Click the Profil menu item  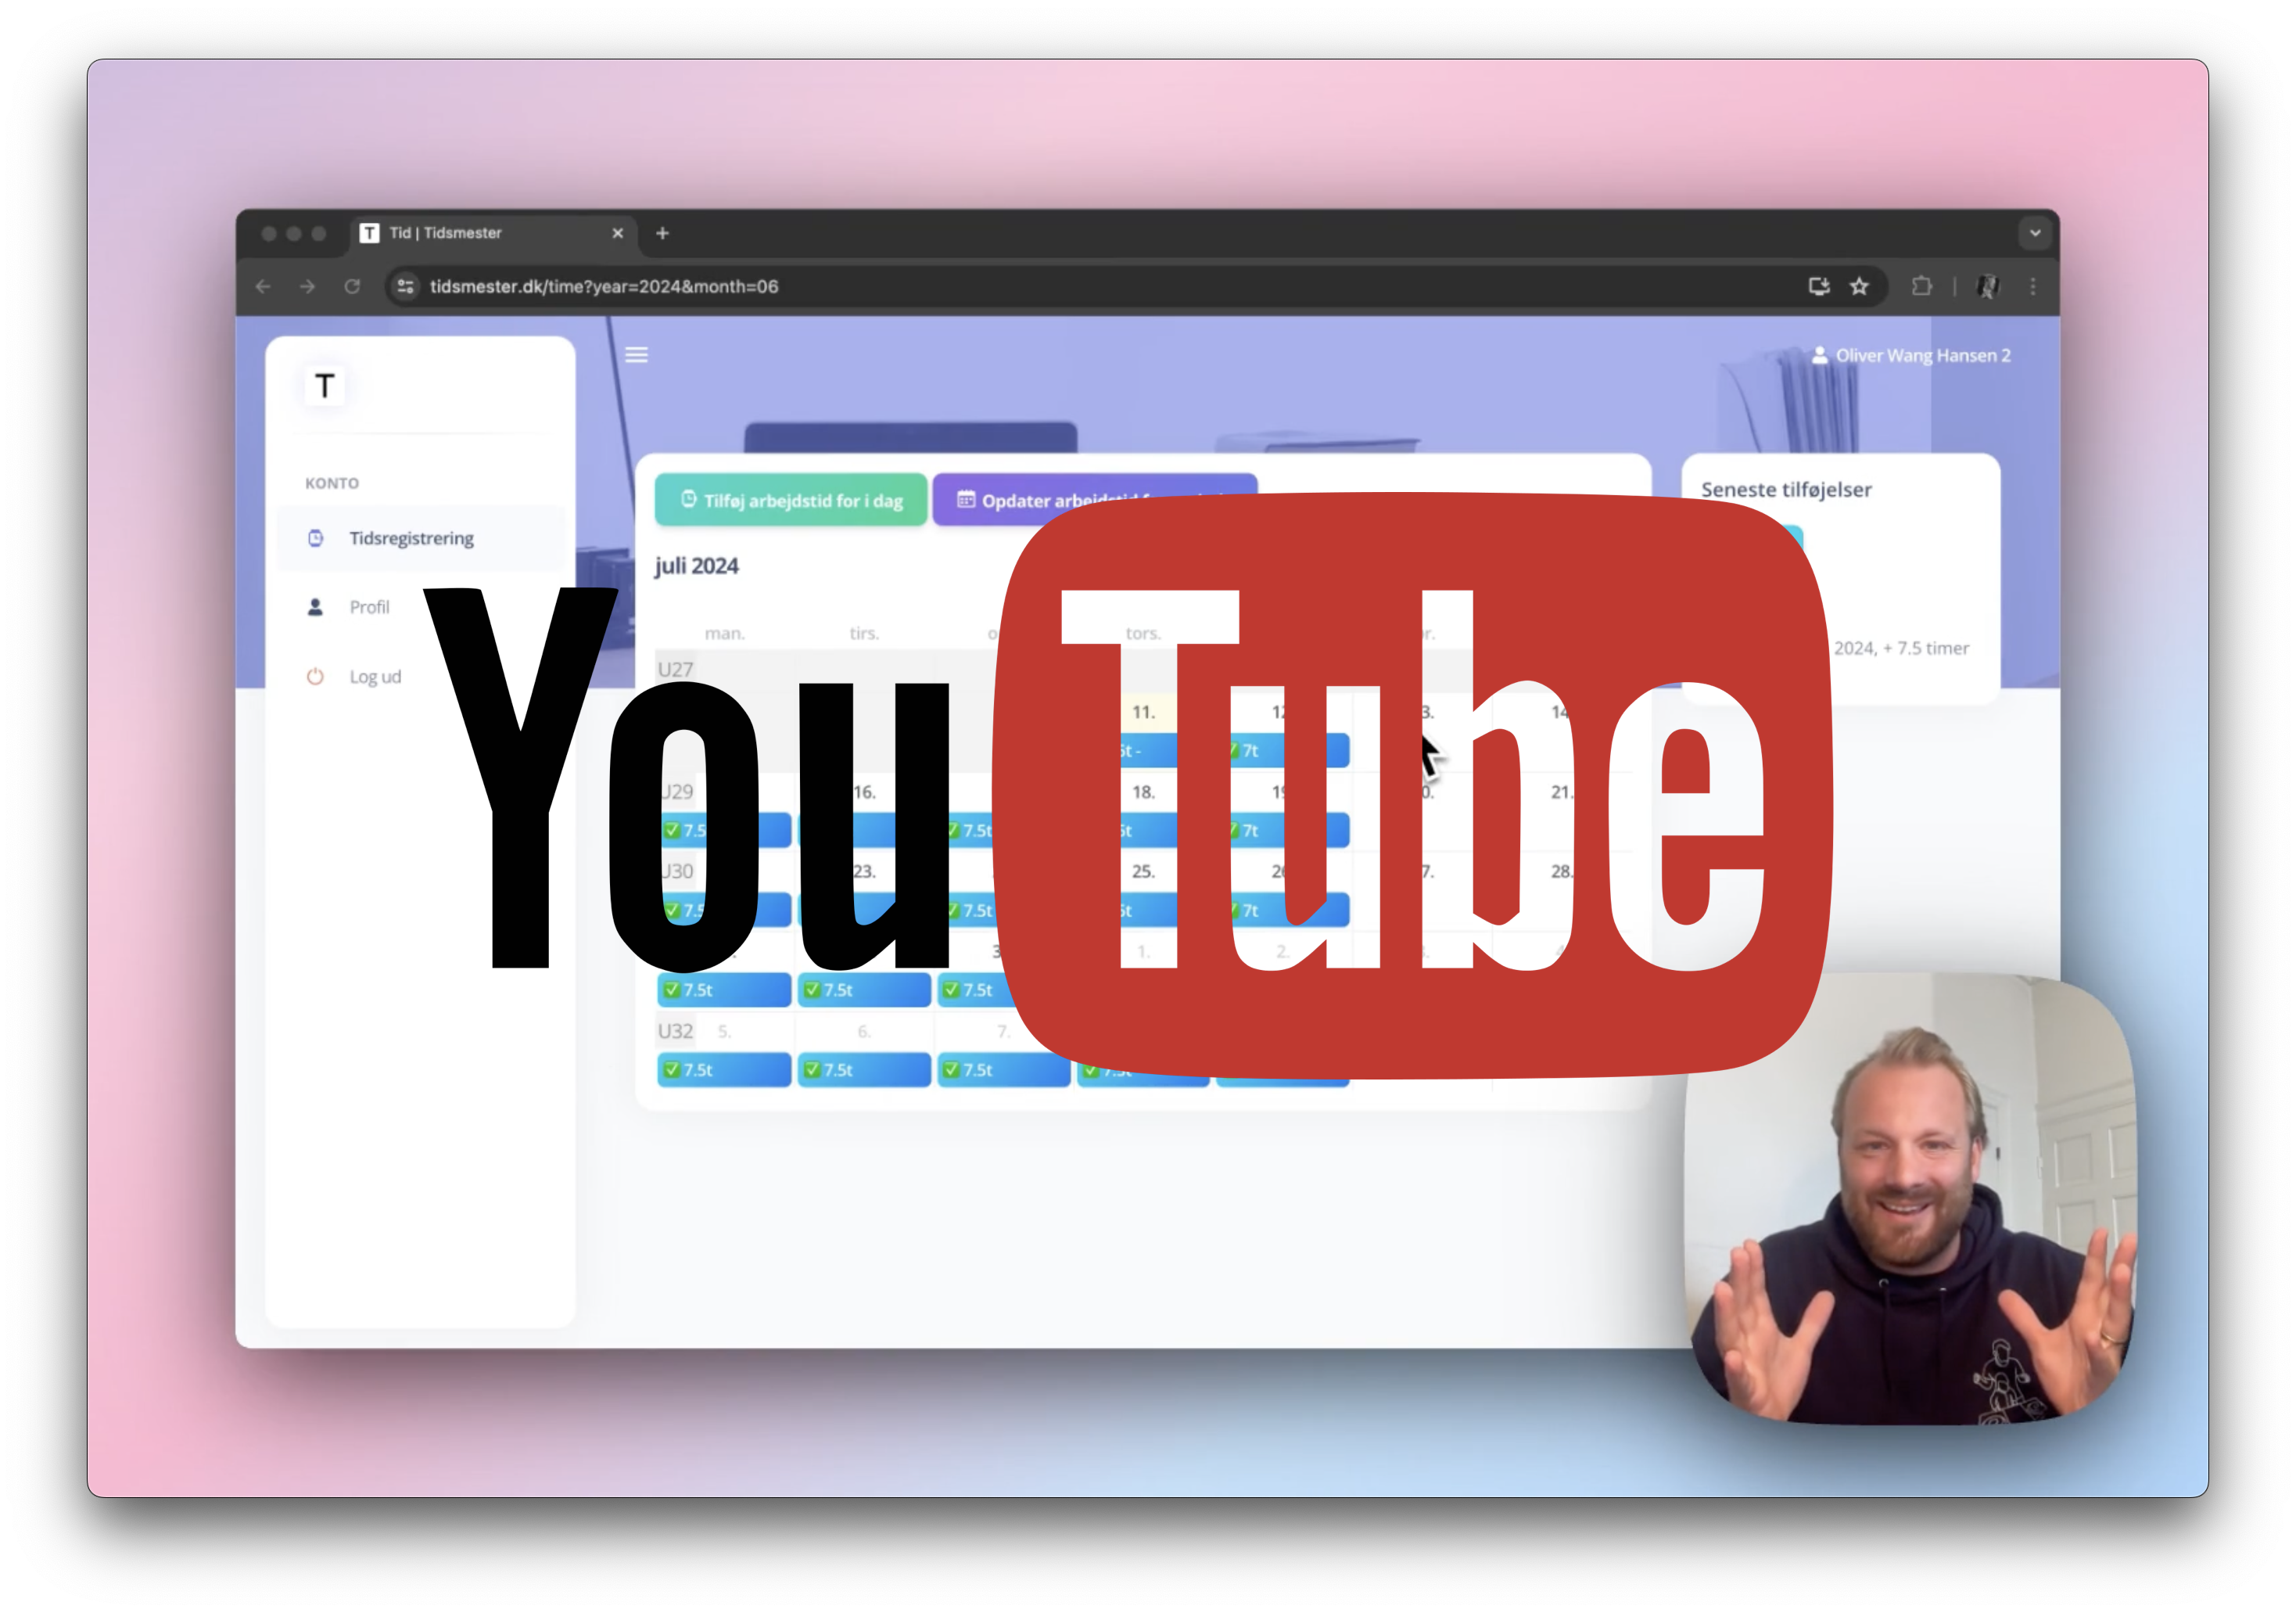pyautogui.click(x=368, y=605)
